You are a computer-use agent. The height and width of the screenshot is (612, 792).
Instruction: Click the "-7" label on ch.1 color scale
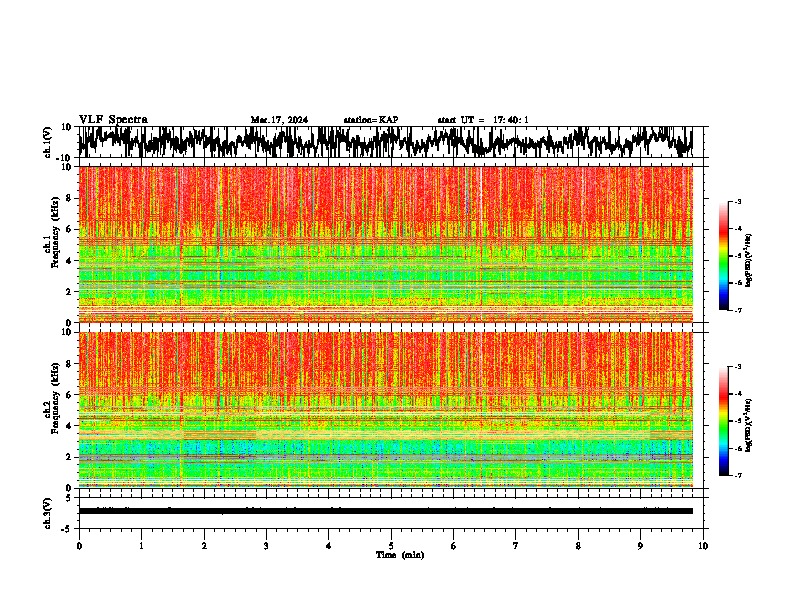coord(737,310)
